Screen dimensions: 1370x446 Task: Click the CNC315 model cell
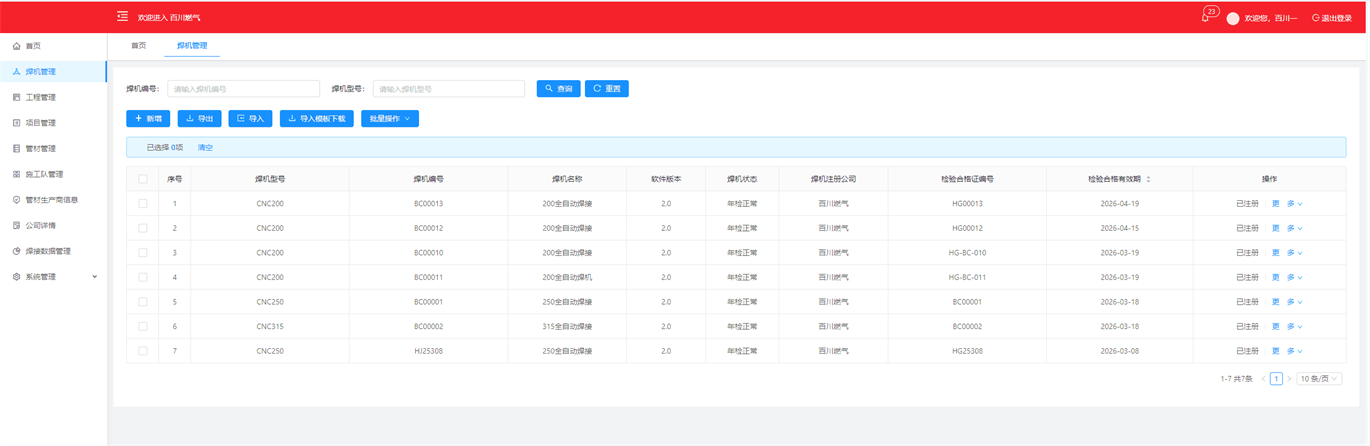(270, 326)
